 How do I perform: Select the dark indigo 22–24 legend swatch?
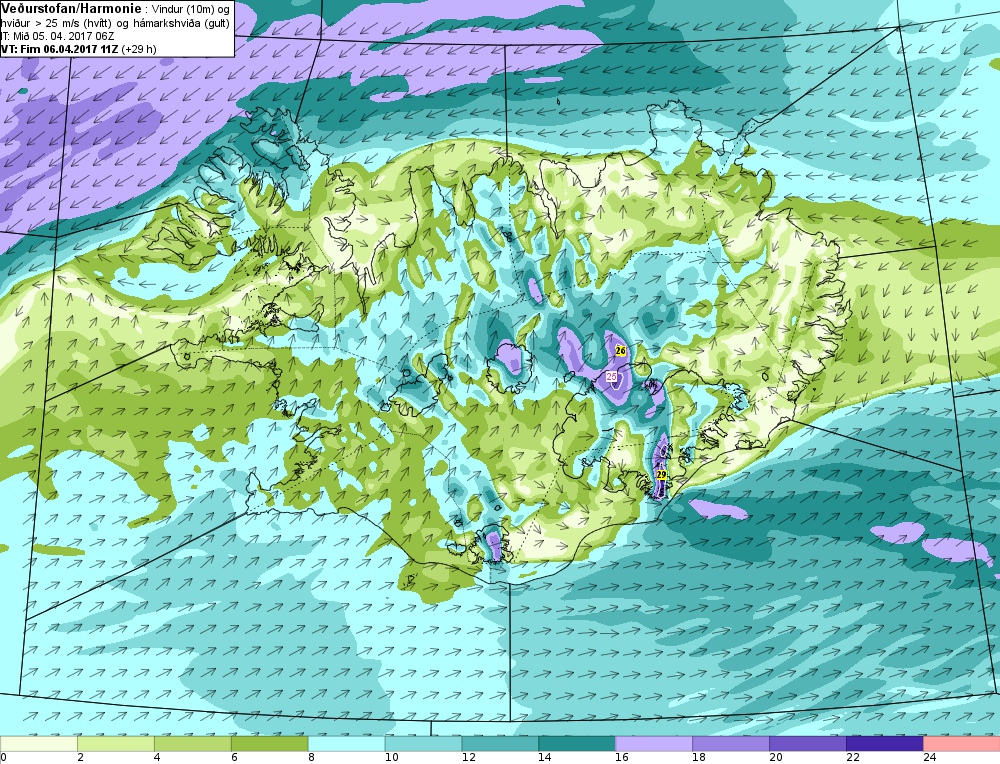[885, 744]
